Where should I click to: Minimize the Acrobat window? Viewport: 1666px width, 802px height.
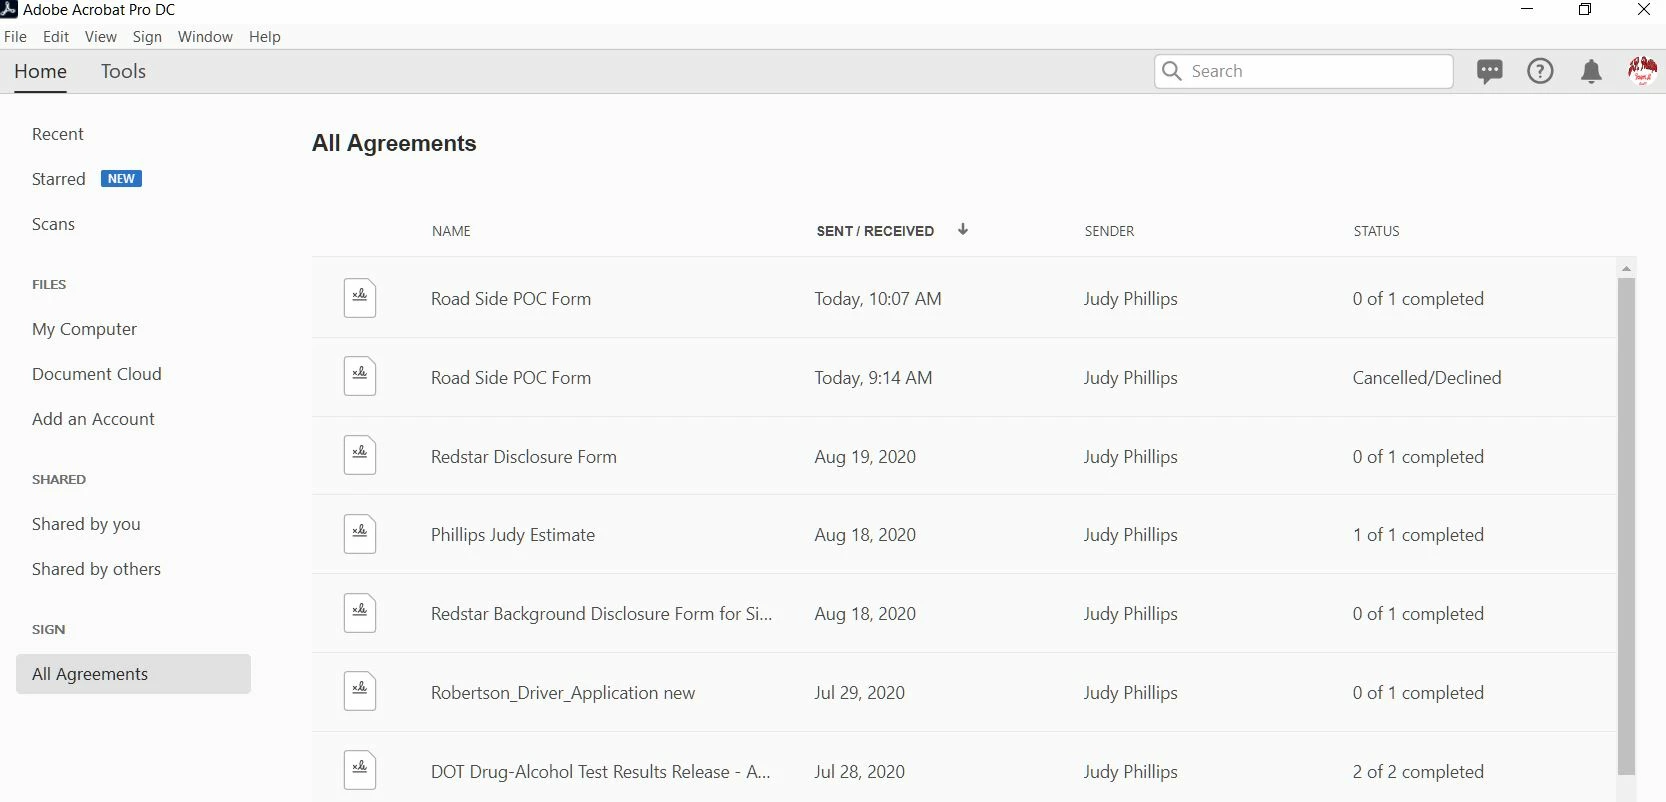[1527, 10]
